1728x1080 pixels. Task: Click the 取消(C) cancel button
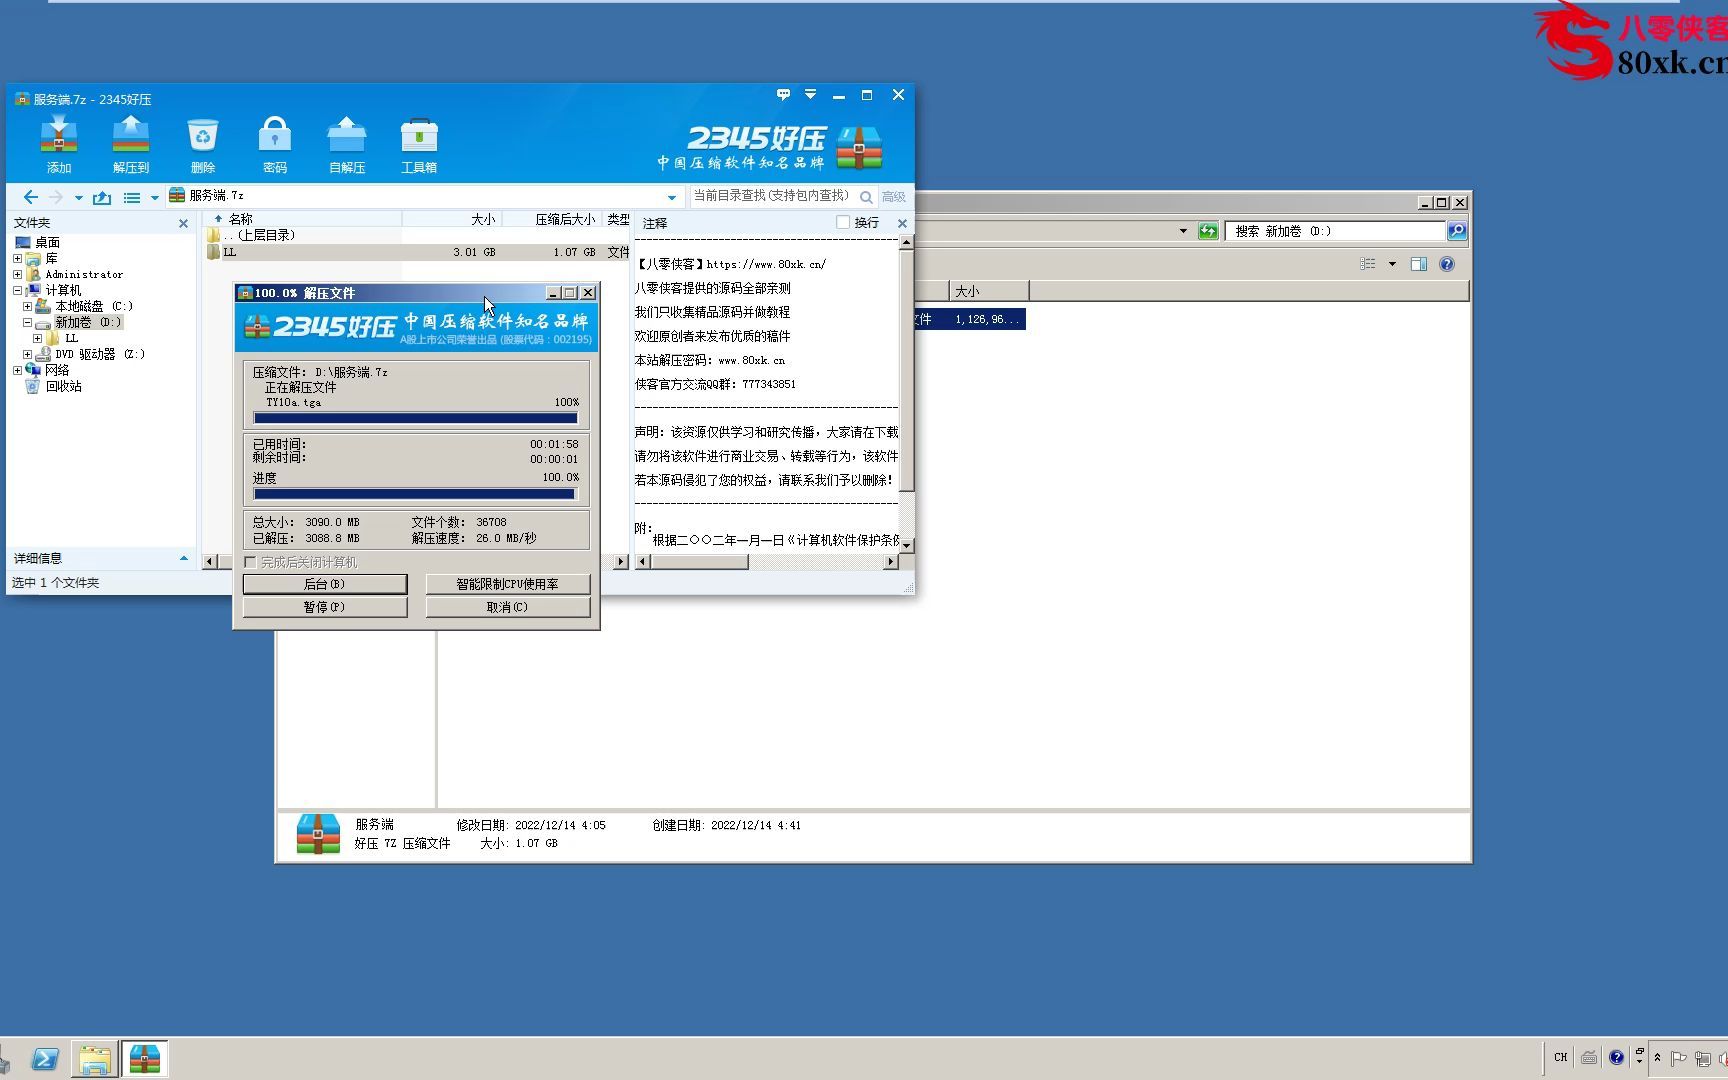[x=508, y=607]
